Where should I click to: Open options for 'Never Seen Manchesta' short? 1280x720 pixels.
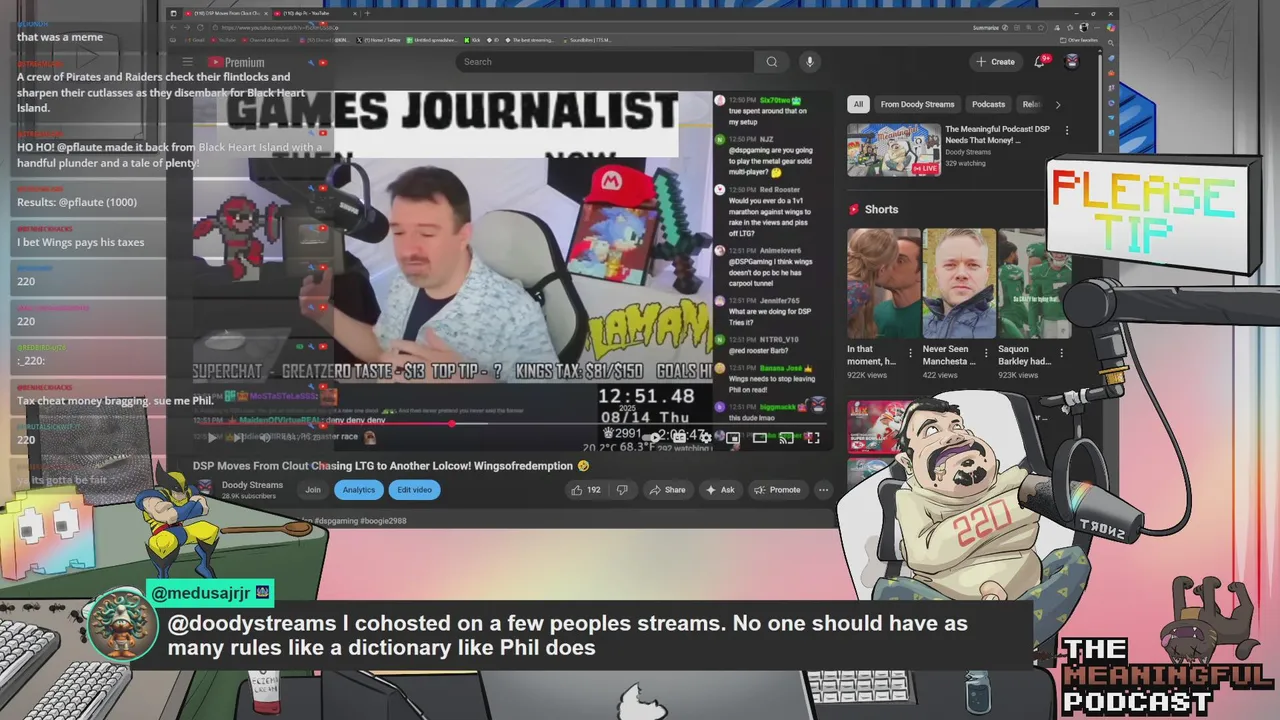click(986, 353)
